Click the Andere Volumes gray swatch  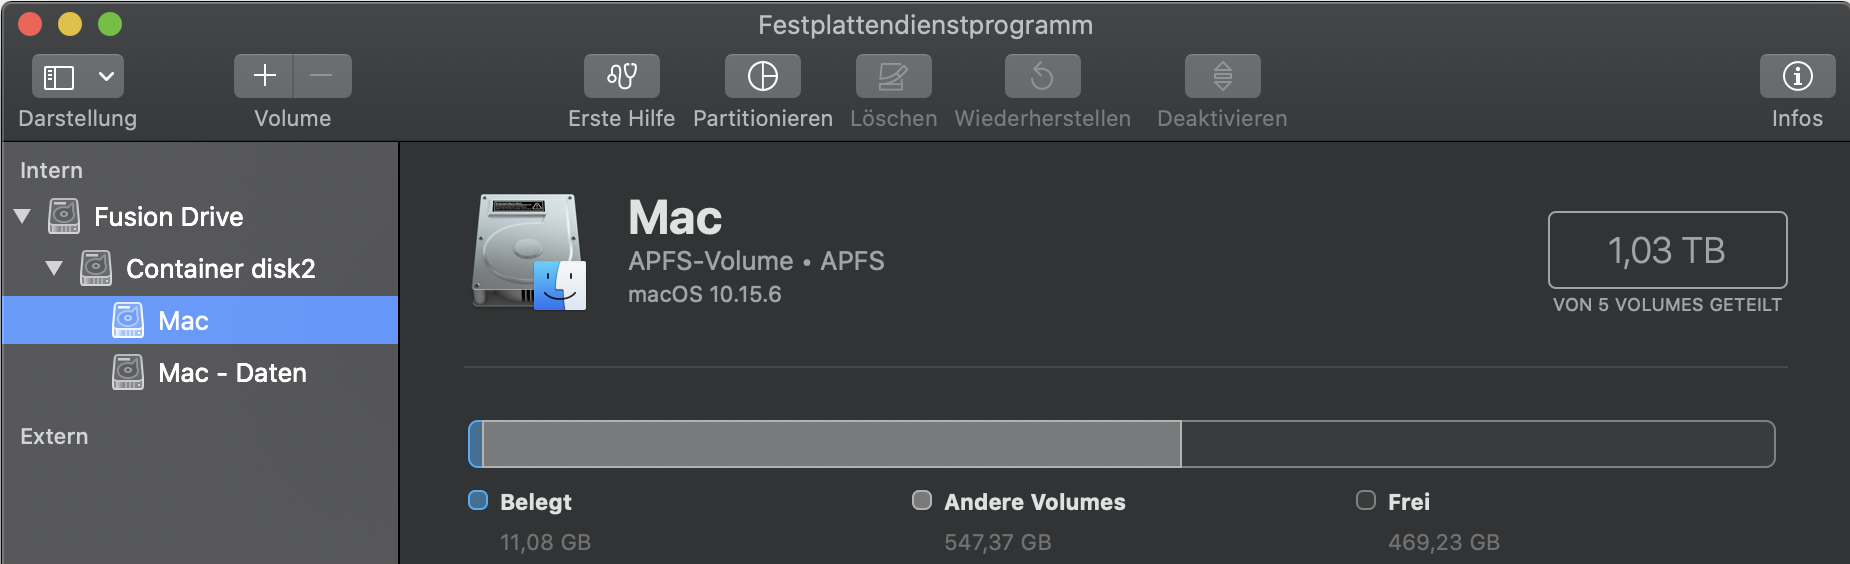(922, 500)
